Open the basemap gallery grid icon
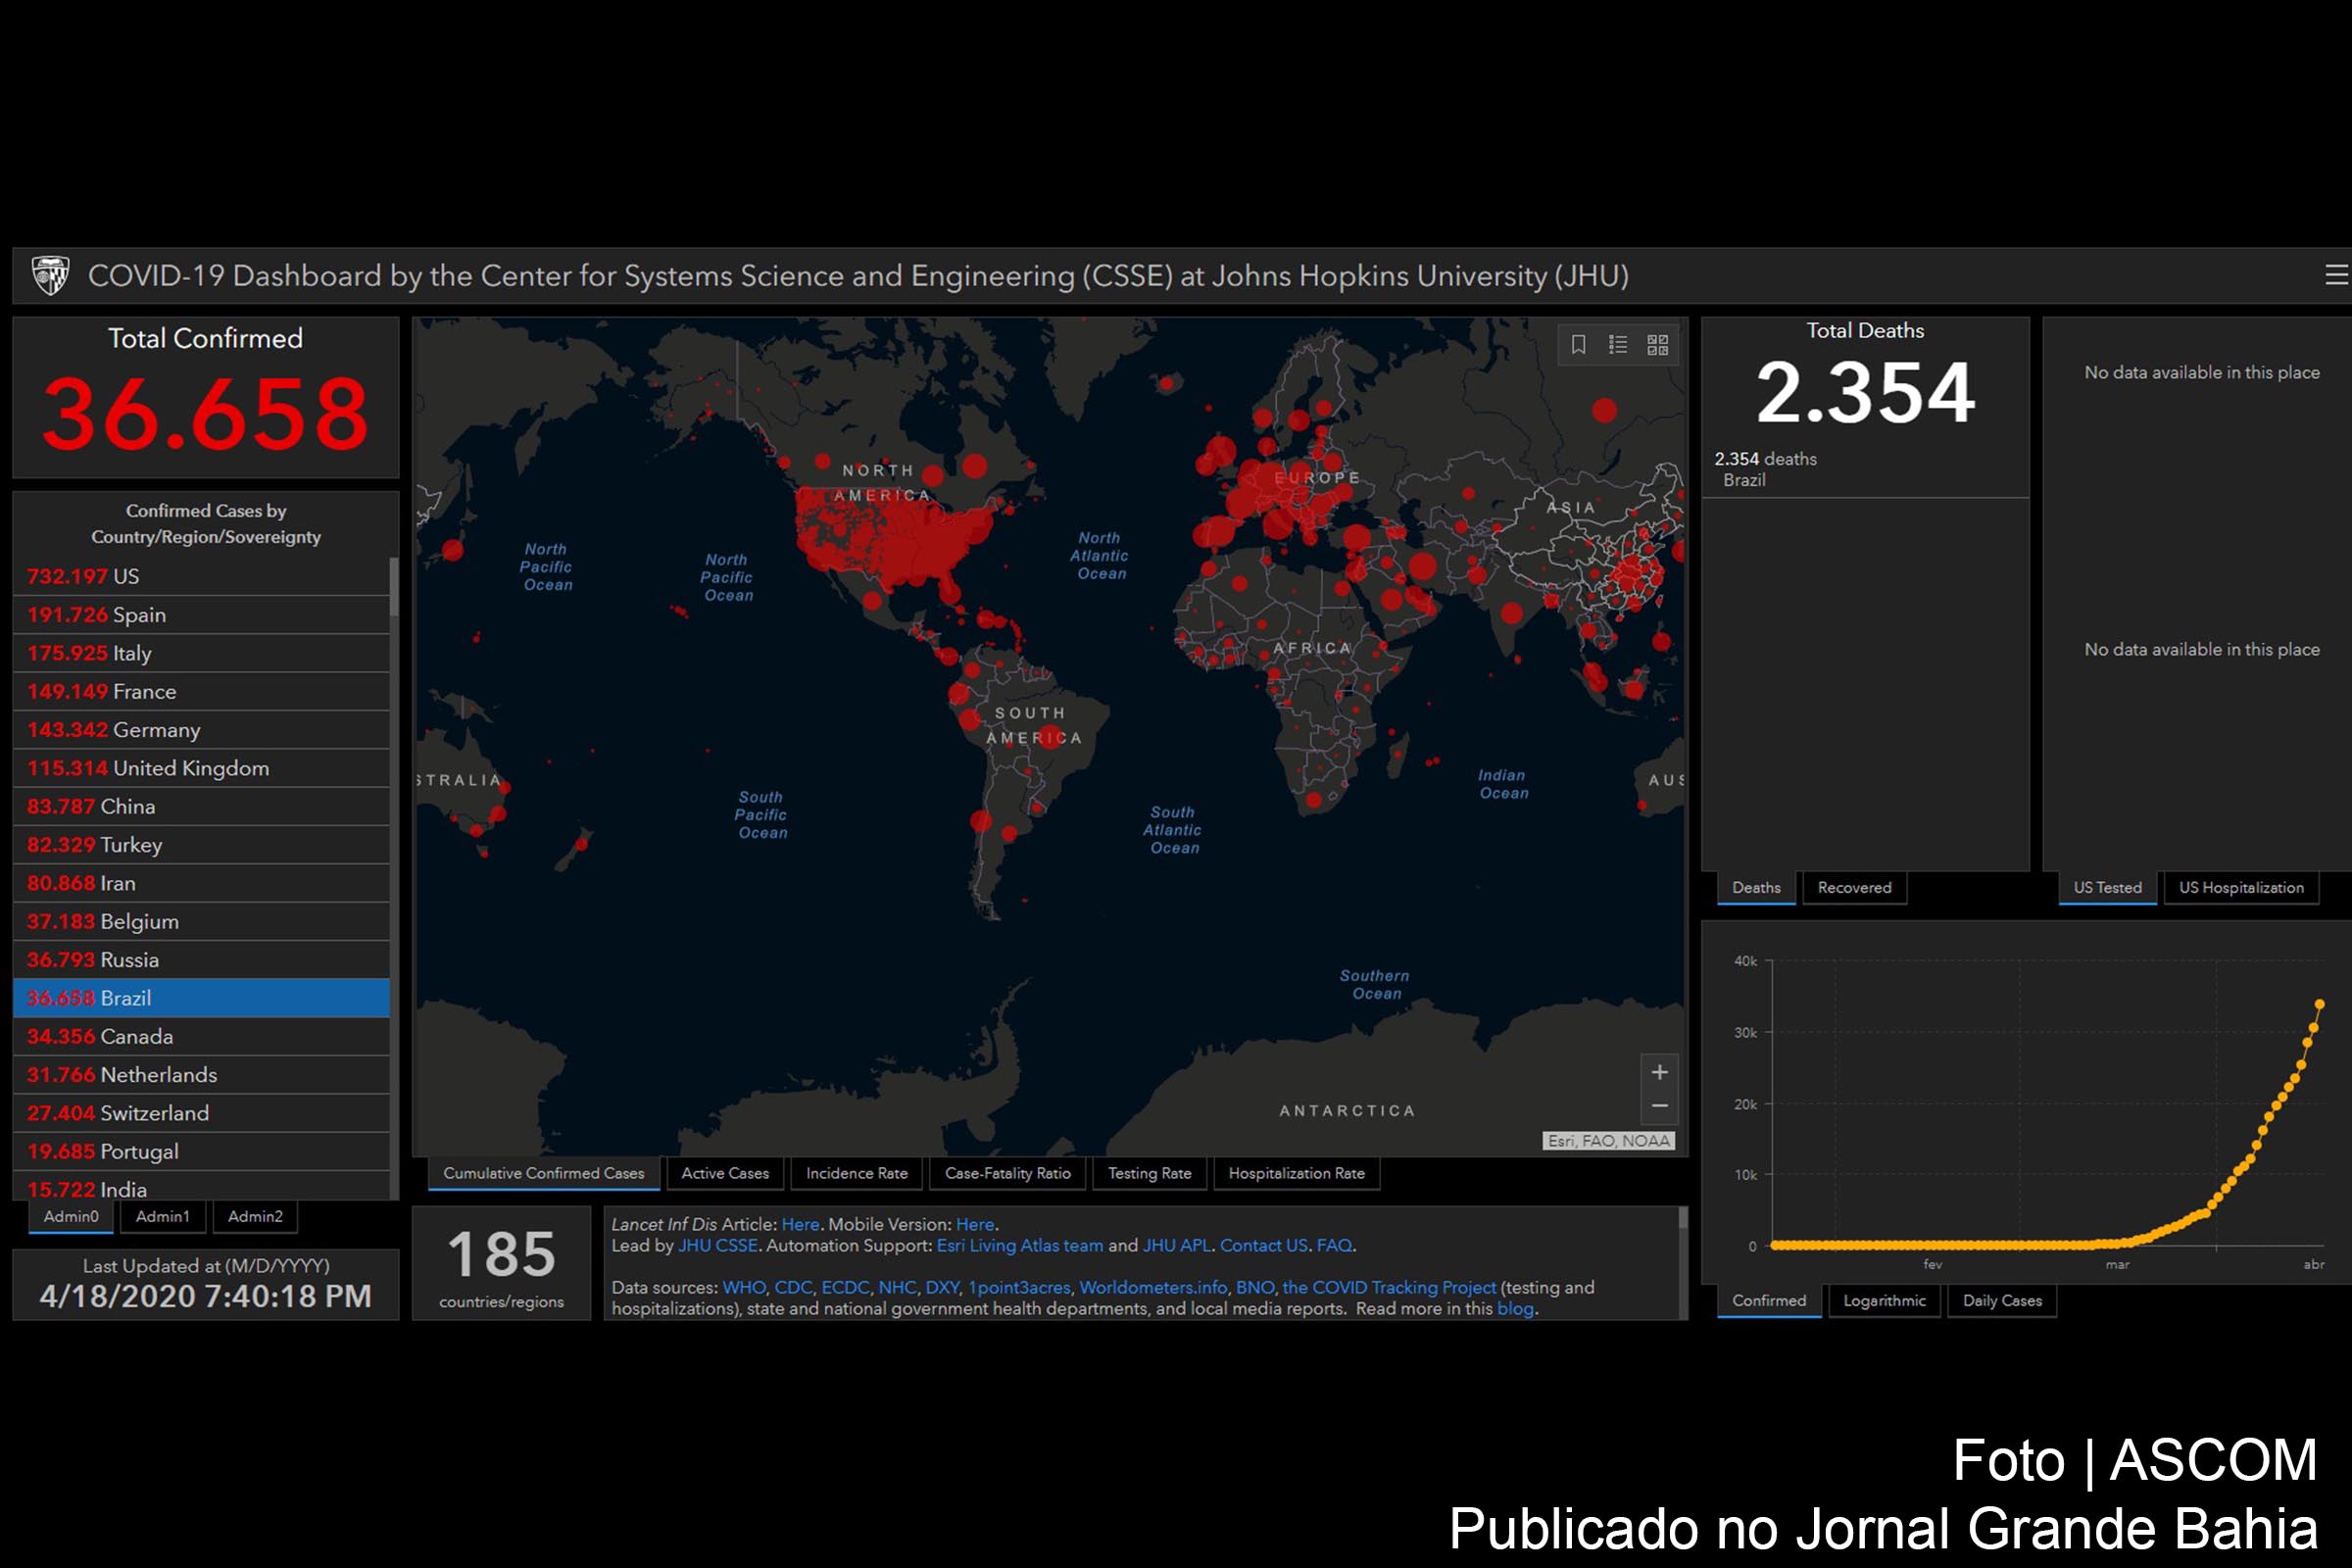This screenshot has width=2352, height=1568. [x=1658, y=345]
